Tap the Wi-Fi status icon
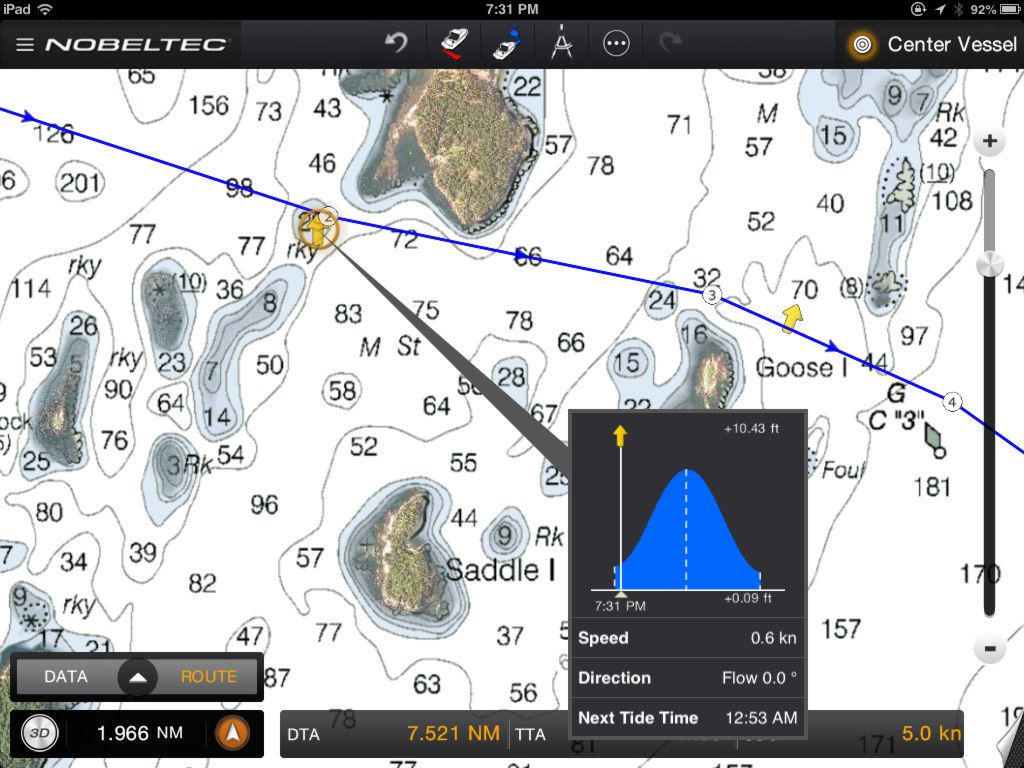Image resolution: width=1024 pixels, height=768 pixels. [46, 9]
